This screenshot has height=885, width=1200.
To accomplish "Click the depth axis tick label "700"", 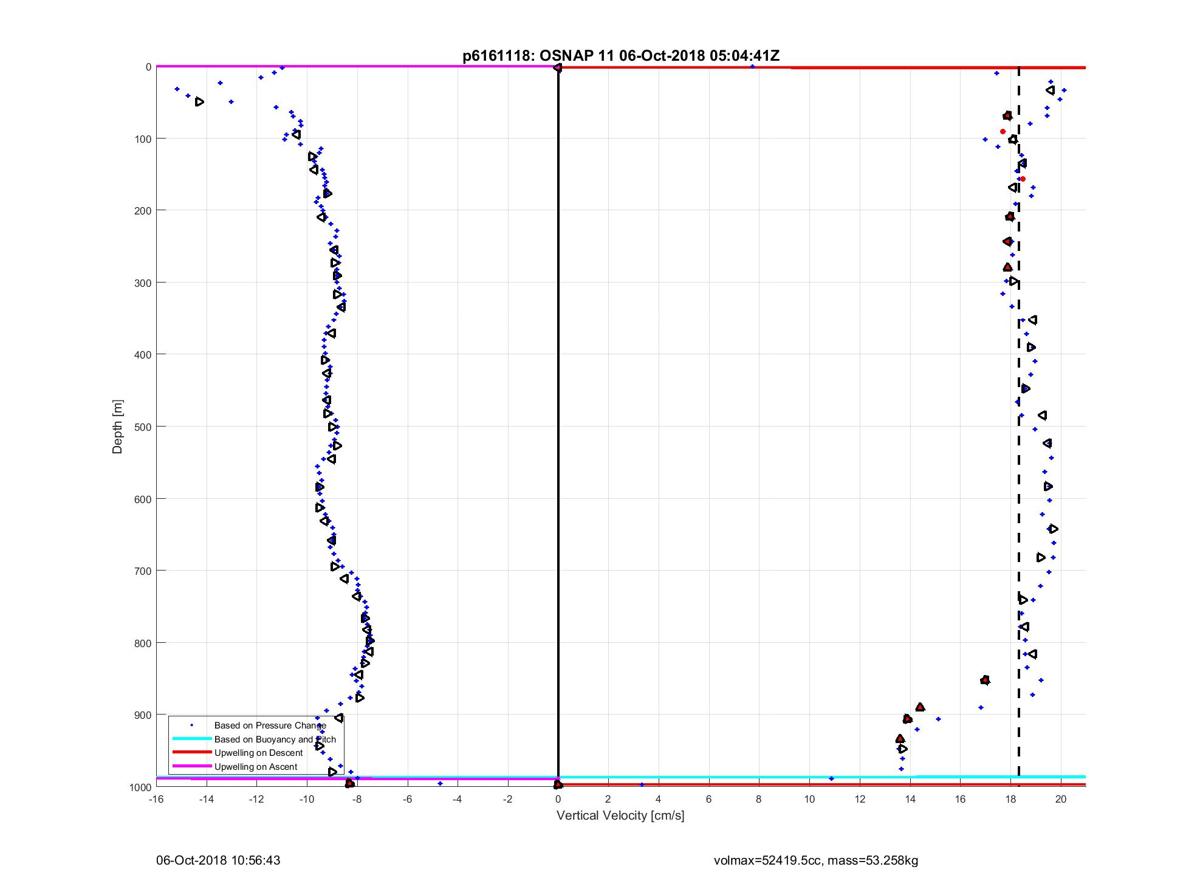I will point(142,571).
